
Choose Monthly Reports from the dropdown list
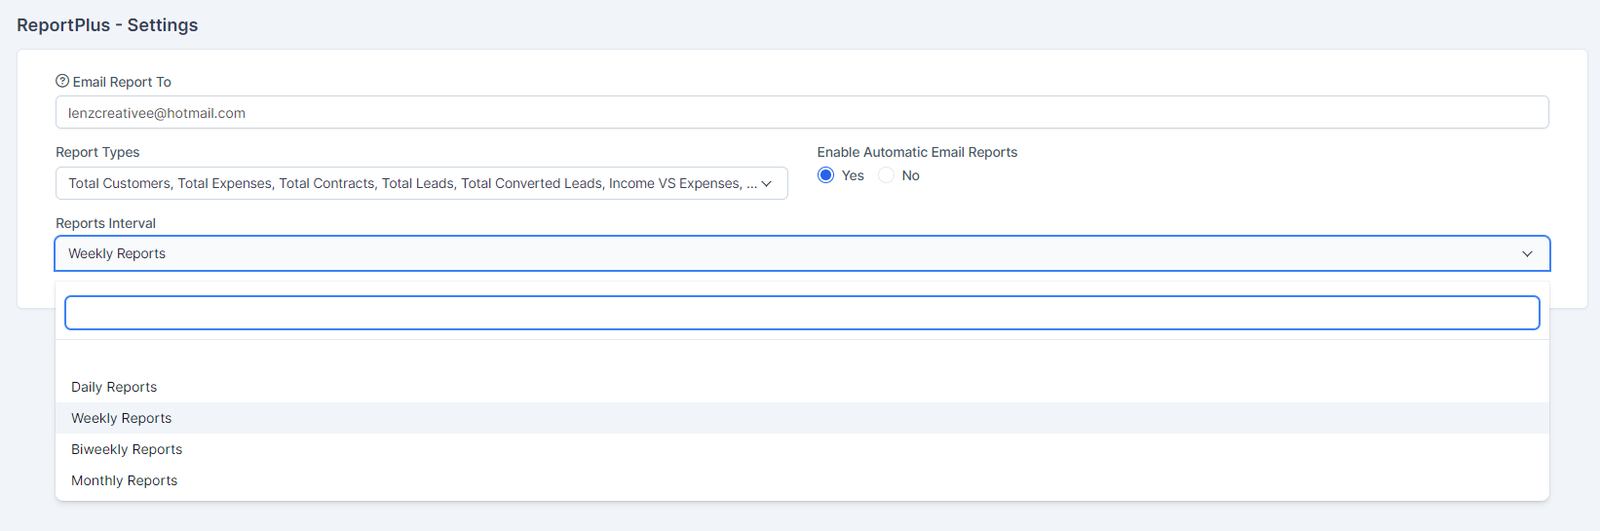tap(124, 480)
